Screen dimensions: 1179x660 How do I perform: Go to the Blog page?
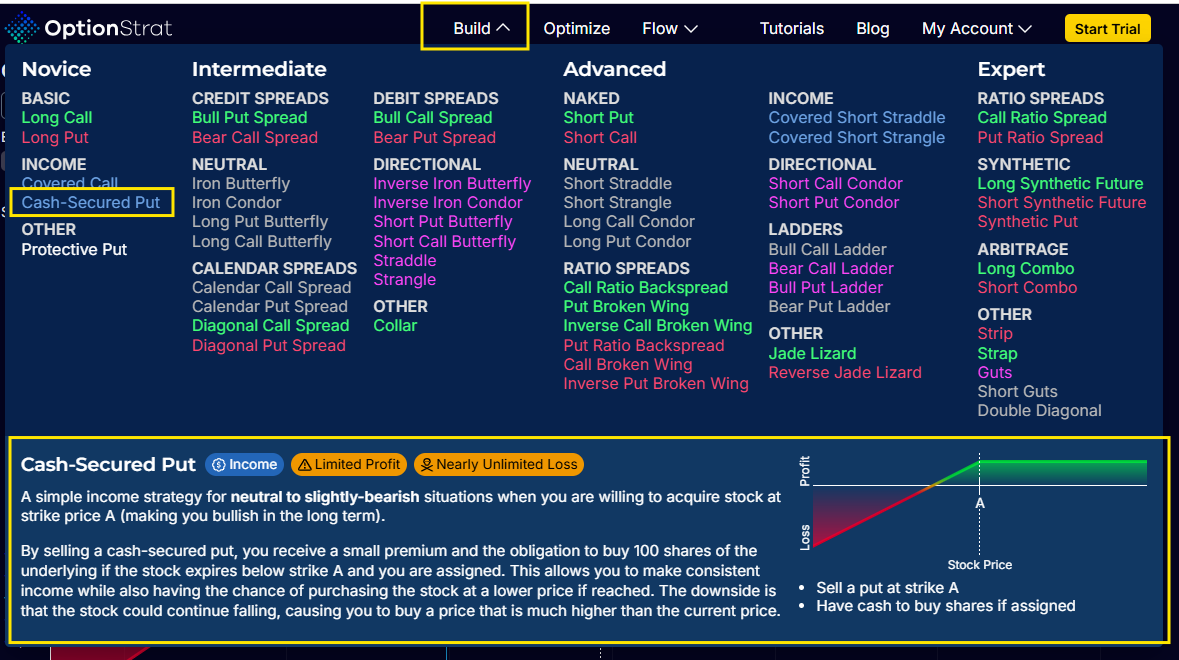click(873, 29)
